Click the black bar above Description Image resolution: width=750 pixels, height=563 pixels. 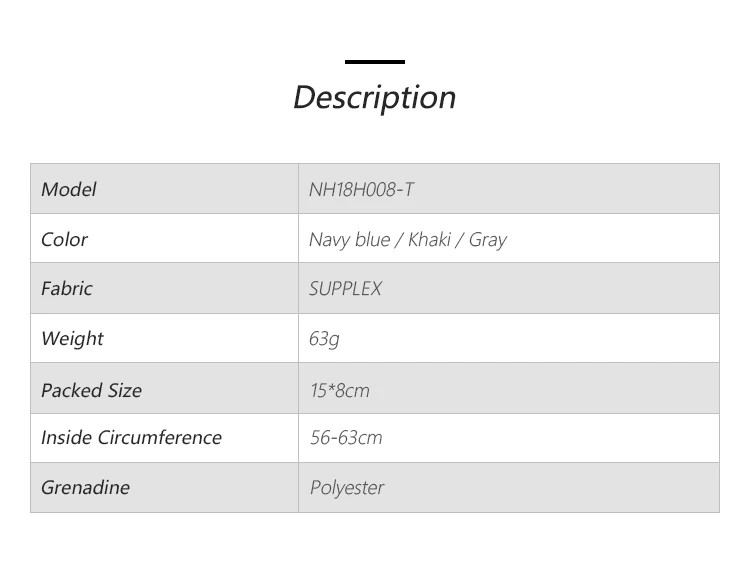point(374,62)
